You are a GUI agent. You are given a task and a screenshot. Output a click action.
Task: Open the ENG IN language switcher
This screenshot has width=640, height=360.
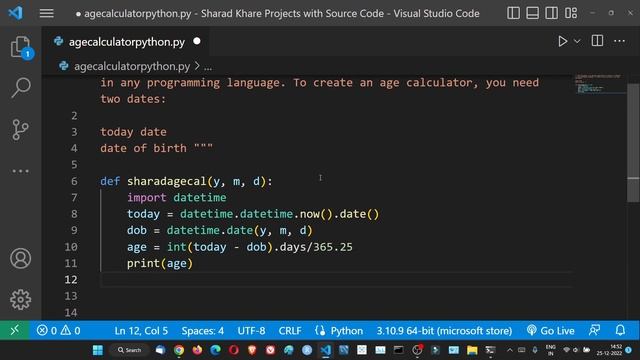click(x=551, y=350)
